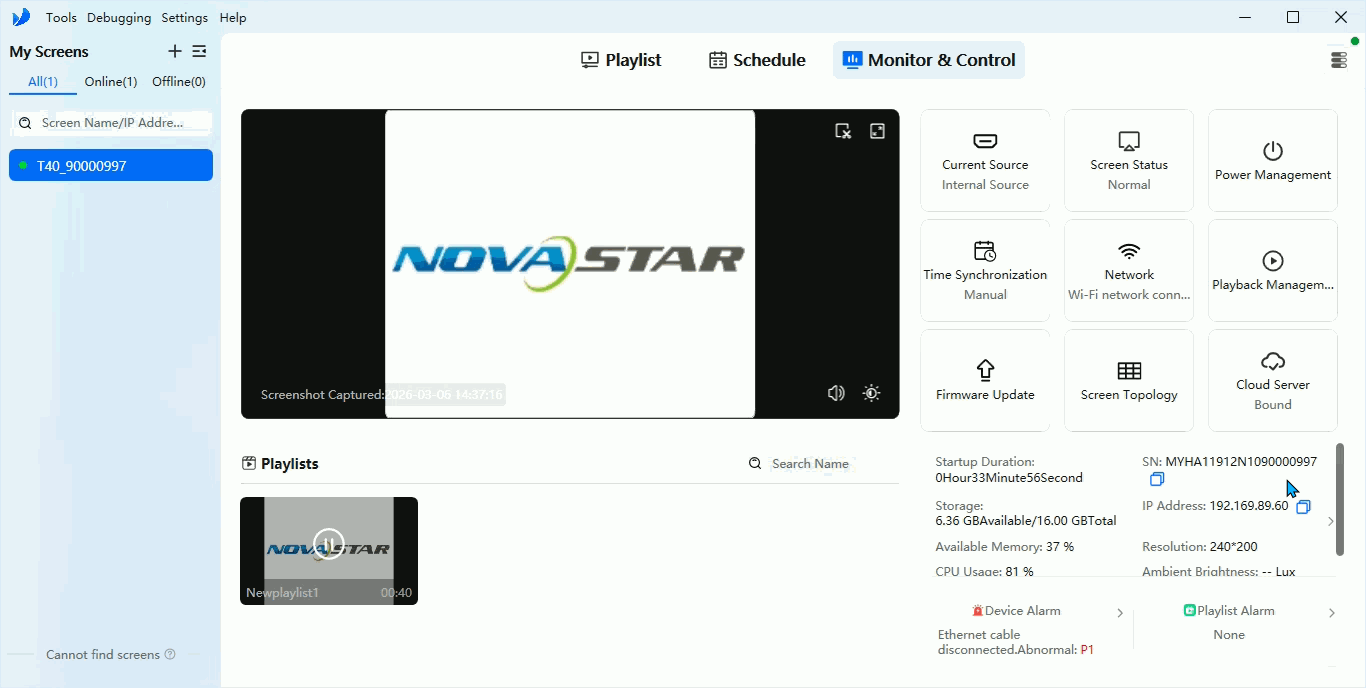Screen dimensions: 1366x688
Task: Switch to the Playlist tab
Action: 621,60
